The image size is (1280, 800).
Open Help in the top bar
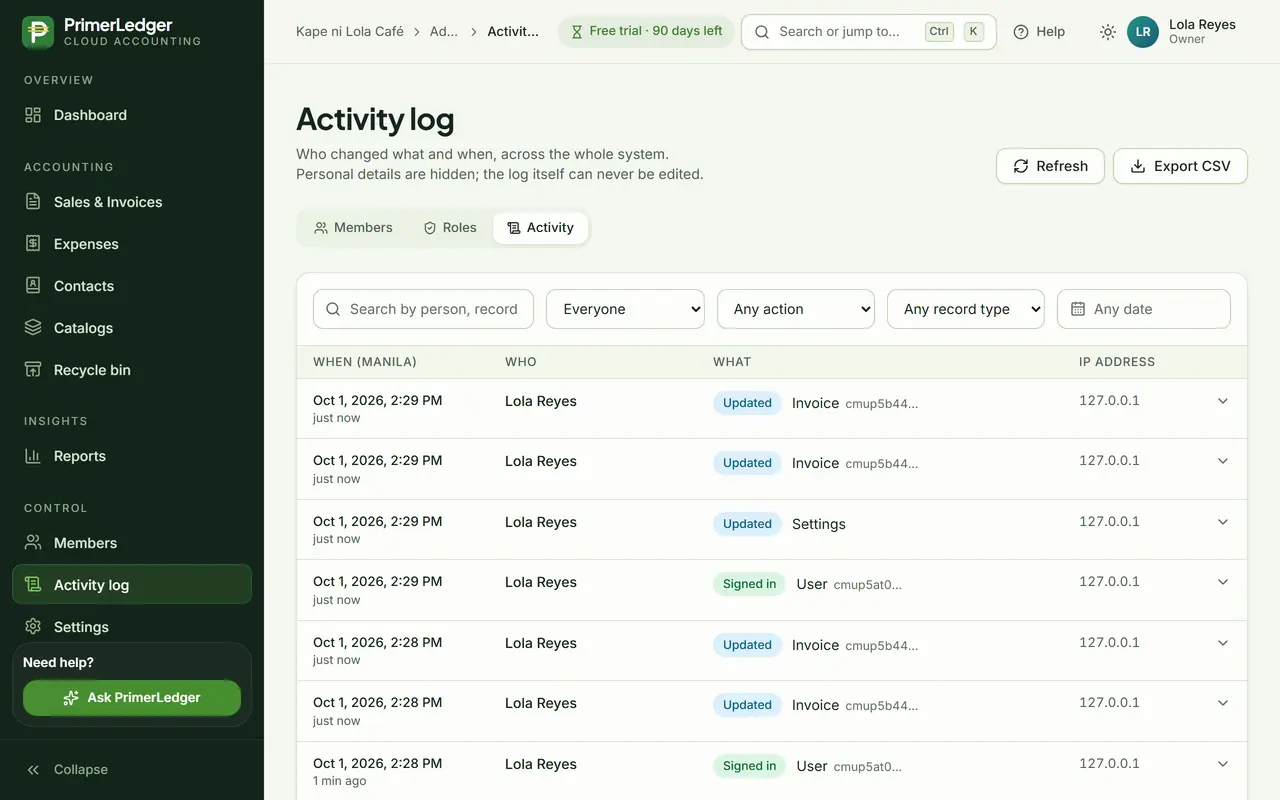(1039, 32)
